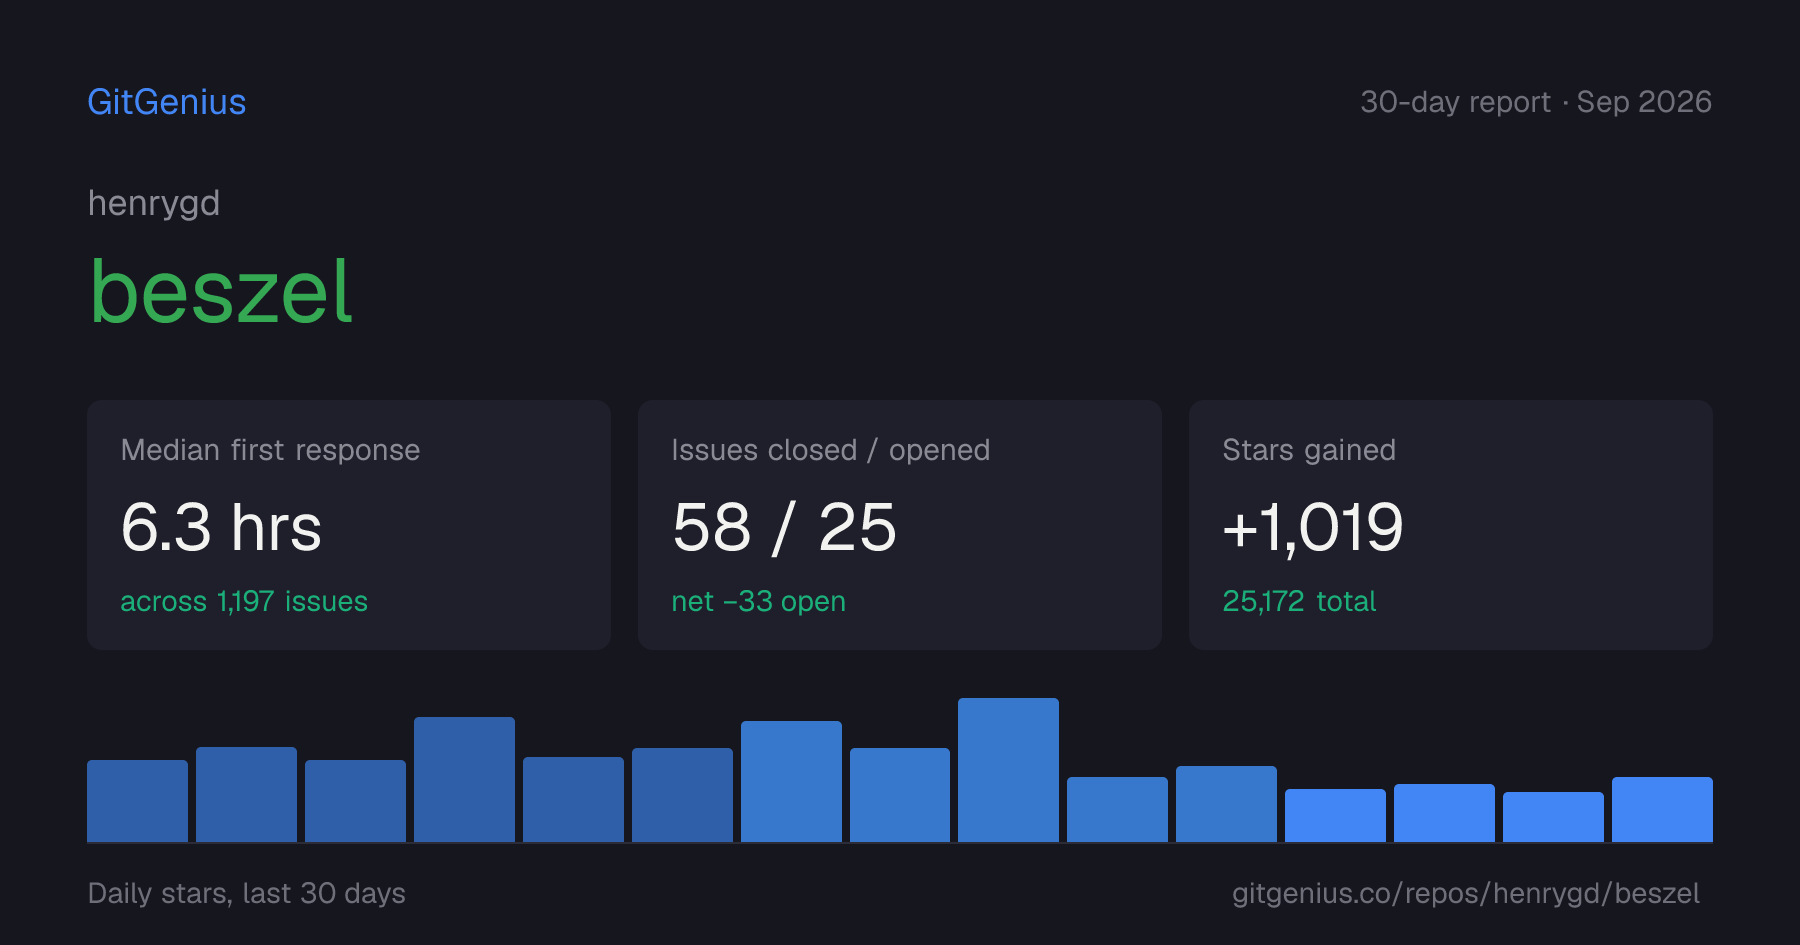This screenshot has width=1800, height=945.
Task: Open the Stars gained card
Action: point(1451,525)
